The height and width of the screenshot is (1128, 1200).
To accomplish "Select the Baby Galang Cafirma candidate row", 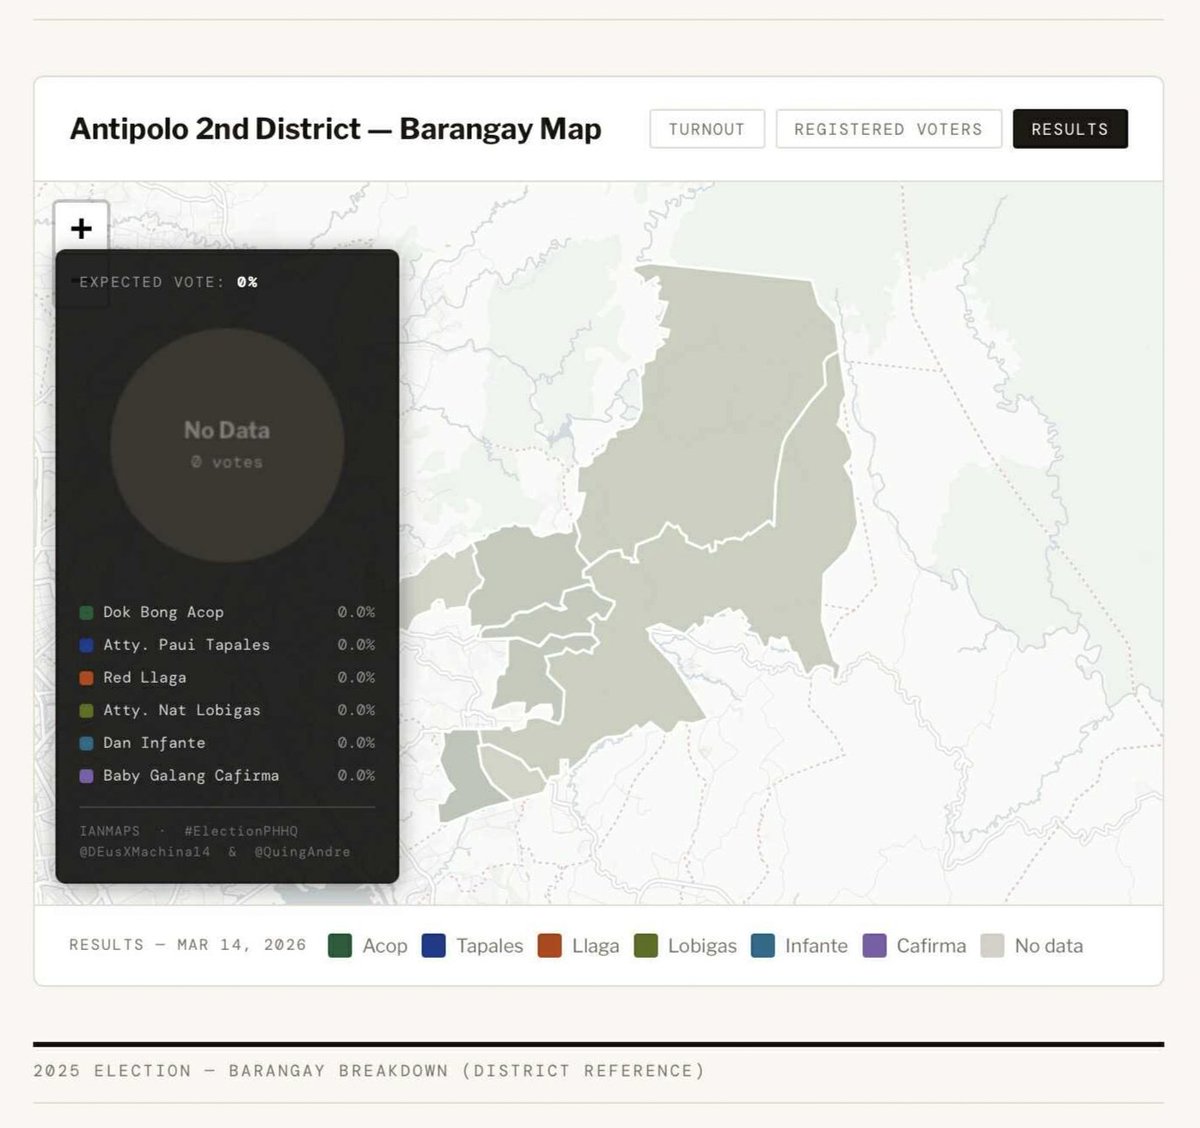I will click(x=228, y=776).
